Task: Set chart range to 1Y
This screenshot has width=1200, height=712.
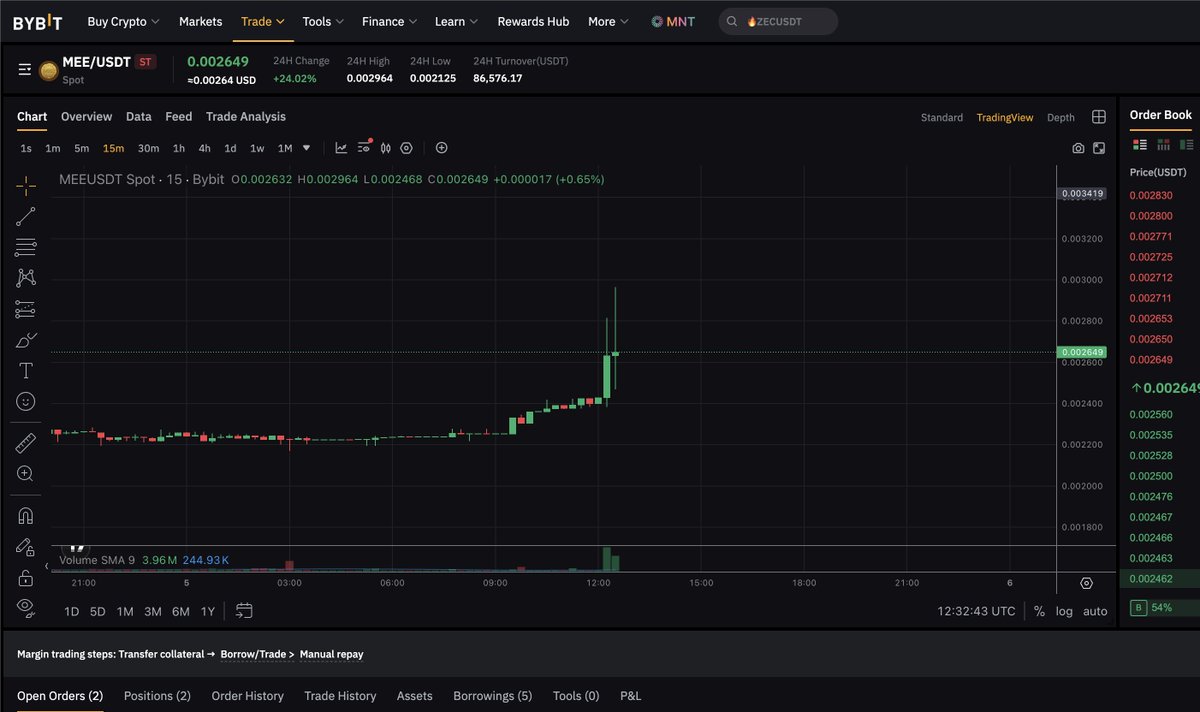Action: [x=207, y=611]
